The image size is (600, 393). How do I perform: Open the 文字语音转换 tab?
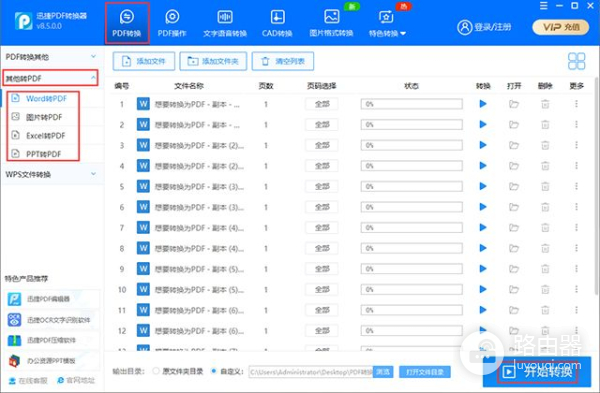[225, 23]
